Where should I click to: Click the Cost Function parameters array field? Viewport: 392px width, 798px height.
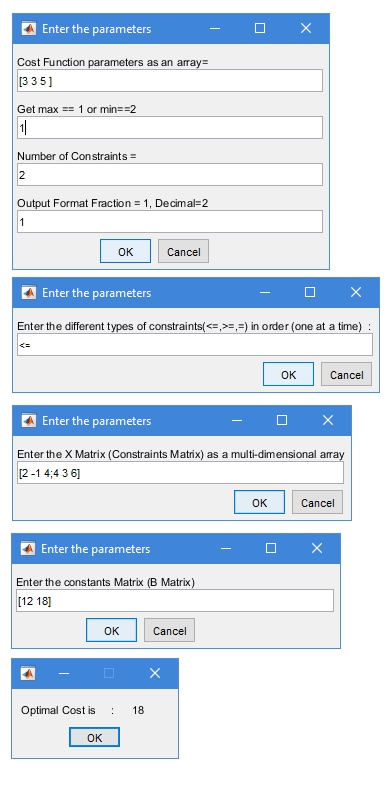point(170,80)
